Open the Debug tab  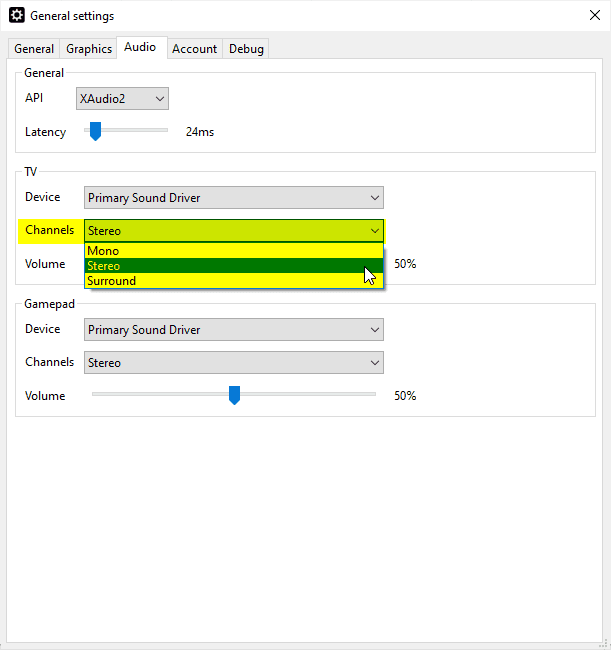[x=246, y=49]
